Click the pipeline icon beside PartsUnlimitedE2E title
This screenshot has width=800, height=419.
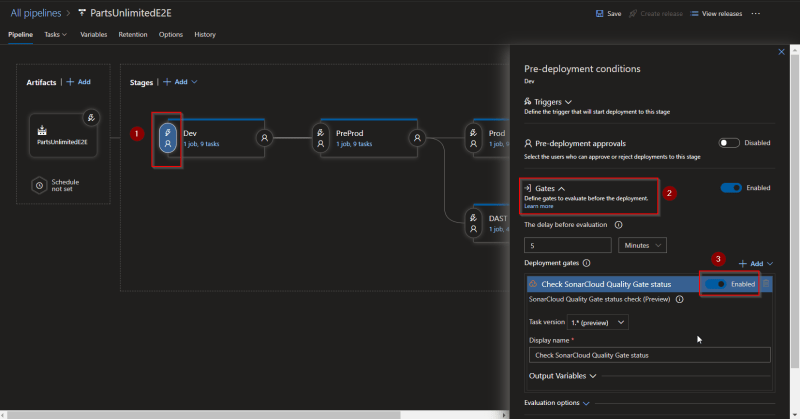(82, 13)
